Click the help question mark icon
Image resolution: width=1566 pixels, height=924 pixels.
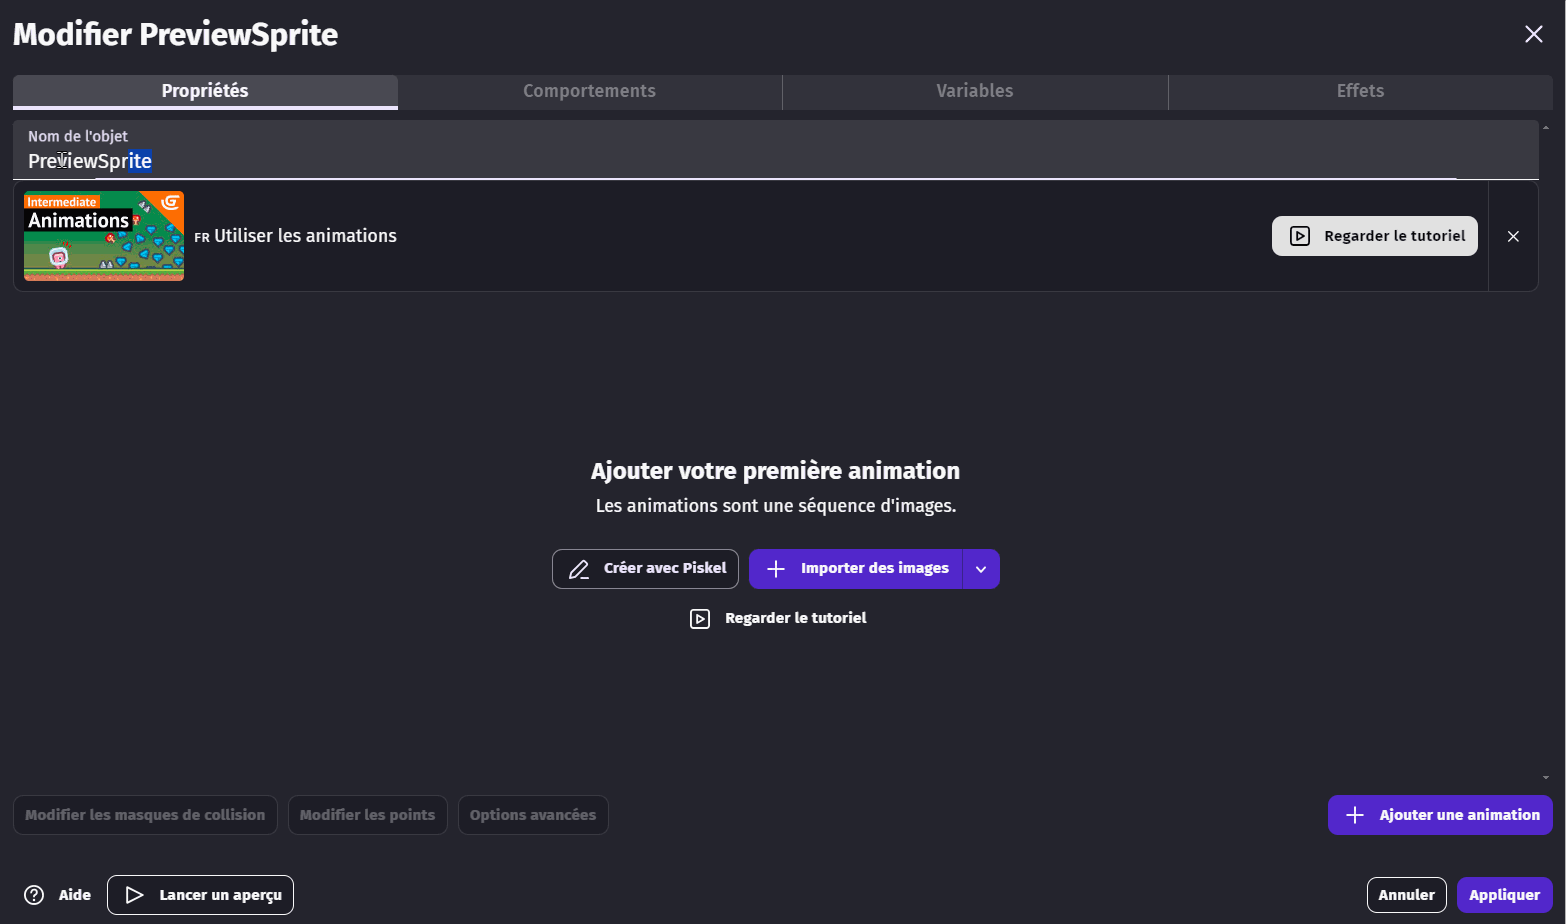pyautogui.click(x=34, y=895)
